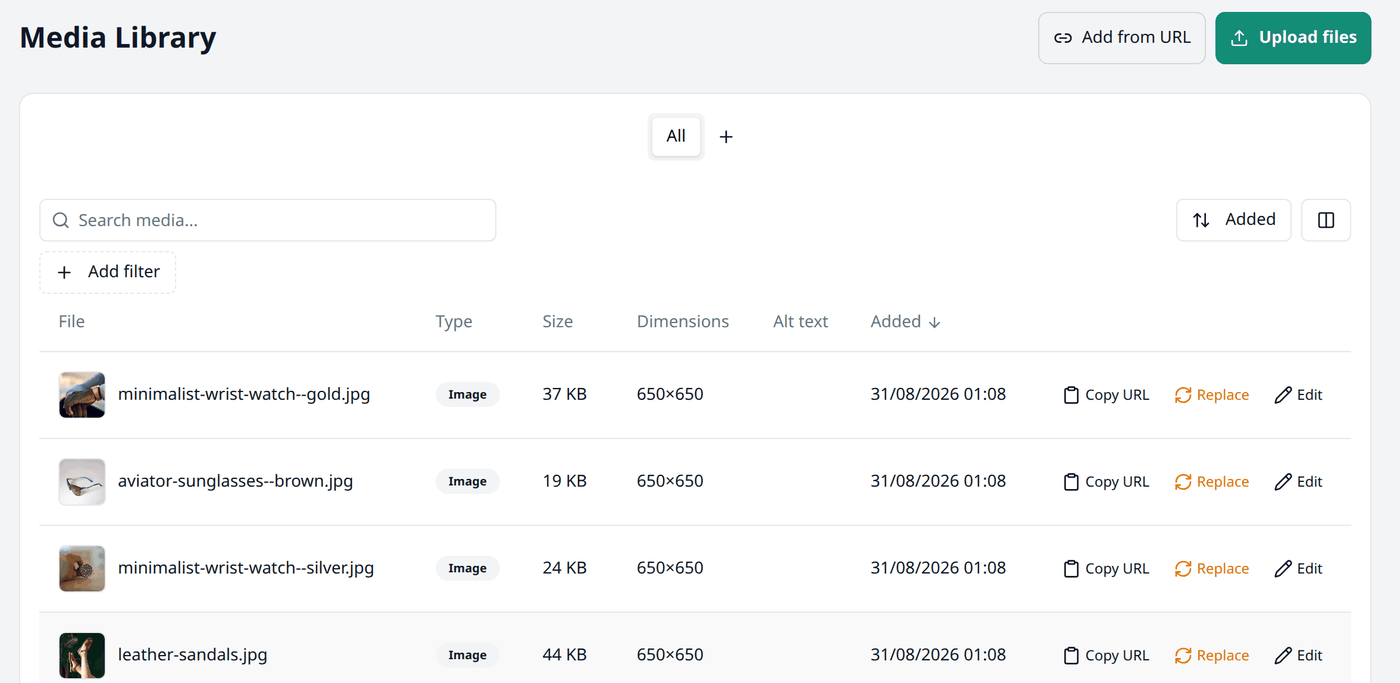Replace minimalist-wrist-watch--silver.jpg file

1212,569
